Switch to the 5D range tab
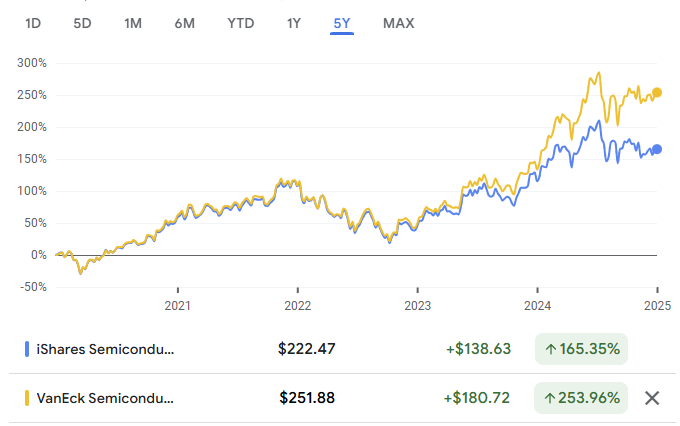The width and height of the screenshot is (680, 426). click(83, 23)
